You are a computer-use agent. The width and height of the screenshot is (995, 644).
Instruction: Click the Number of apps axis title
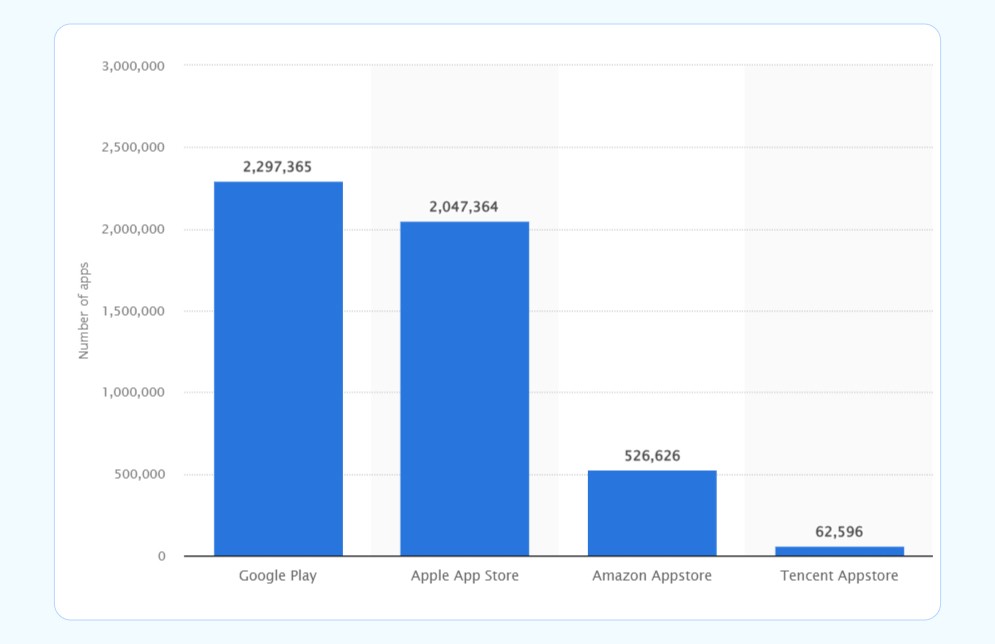(84, 311)
